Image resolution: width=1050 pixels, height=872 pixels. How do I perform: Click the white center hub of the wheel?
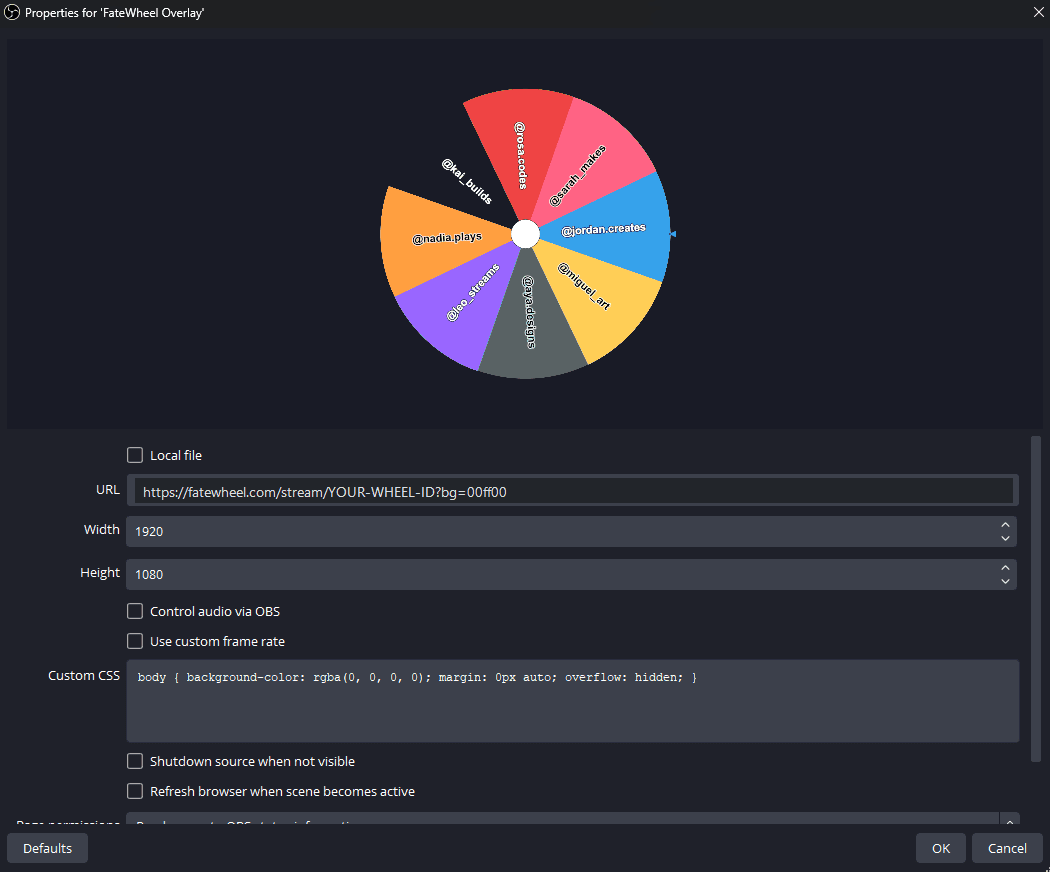(526, 234)
